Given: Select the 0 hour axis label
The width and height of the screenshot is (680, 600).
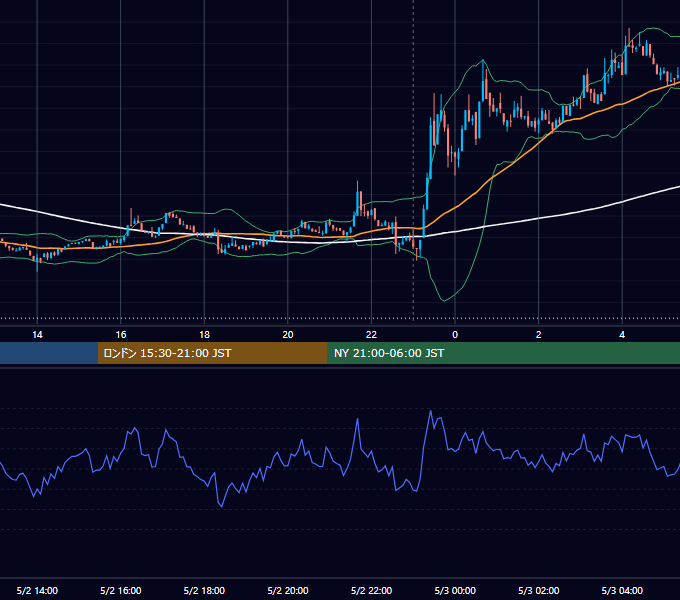Looking at the screenshot, I should point(455,335).
